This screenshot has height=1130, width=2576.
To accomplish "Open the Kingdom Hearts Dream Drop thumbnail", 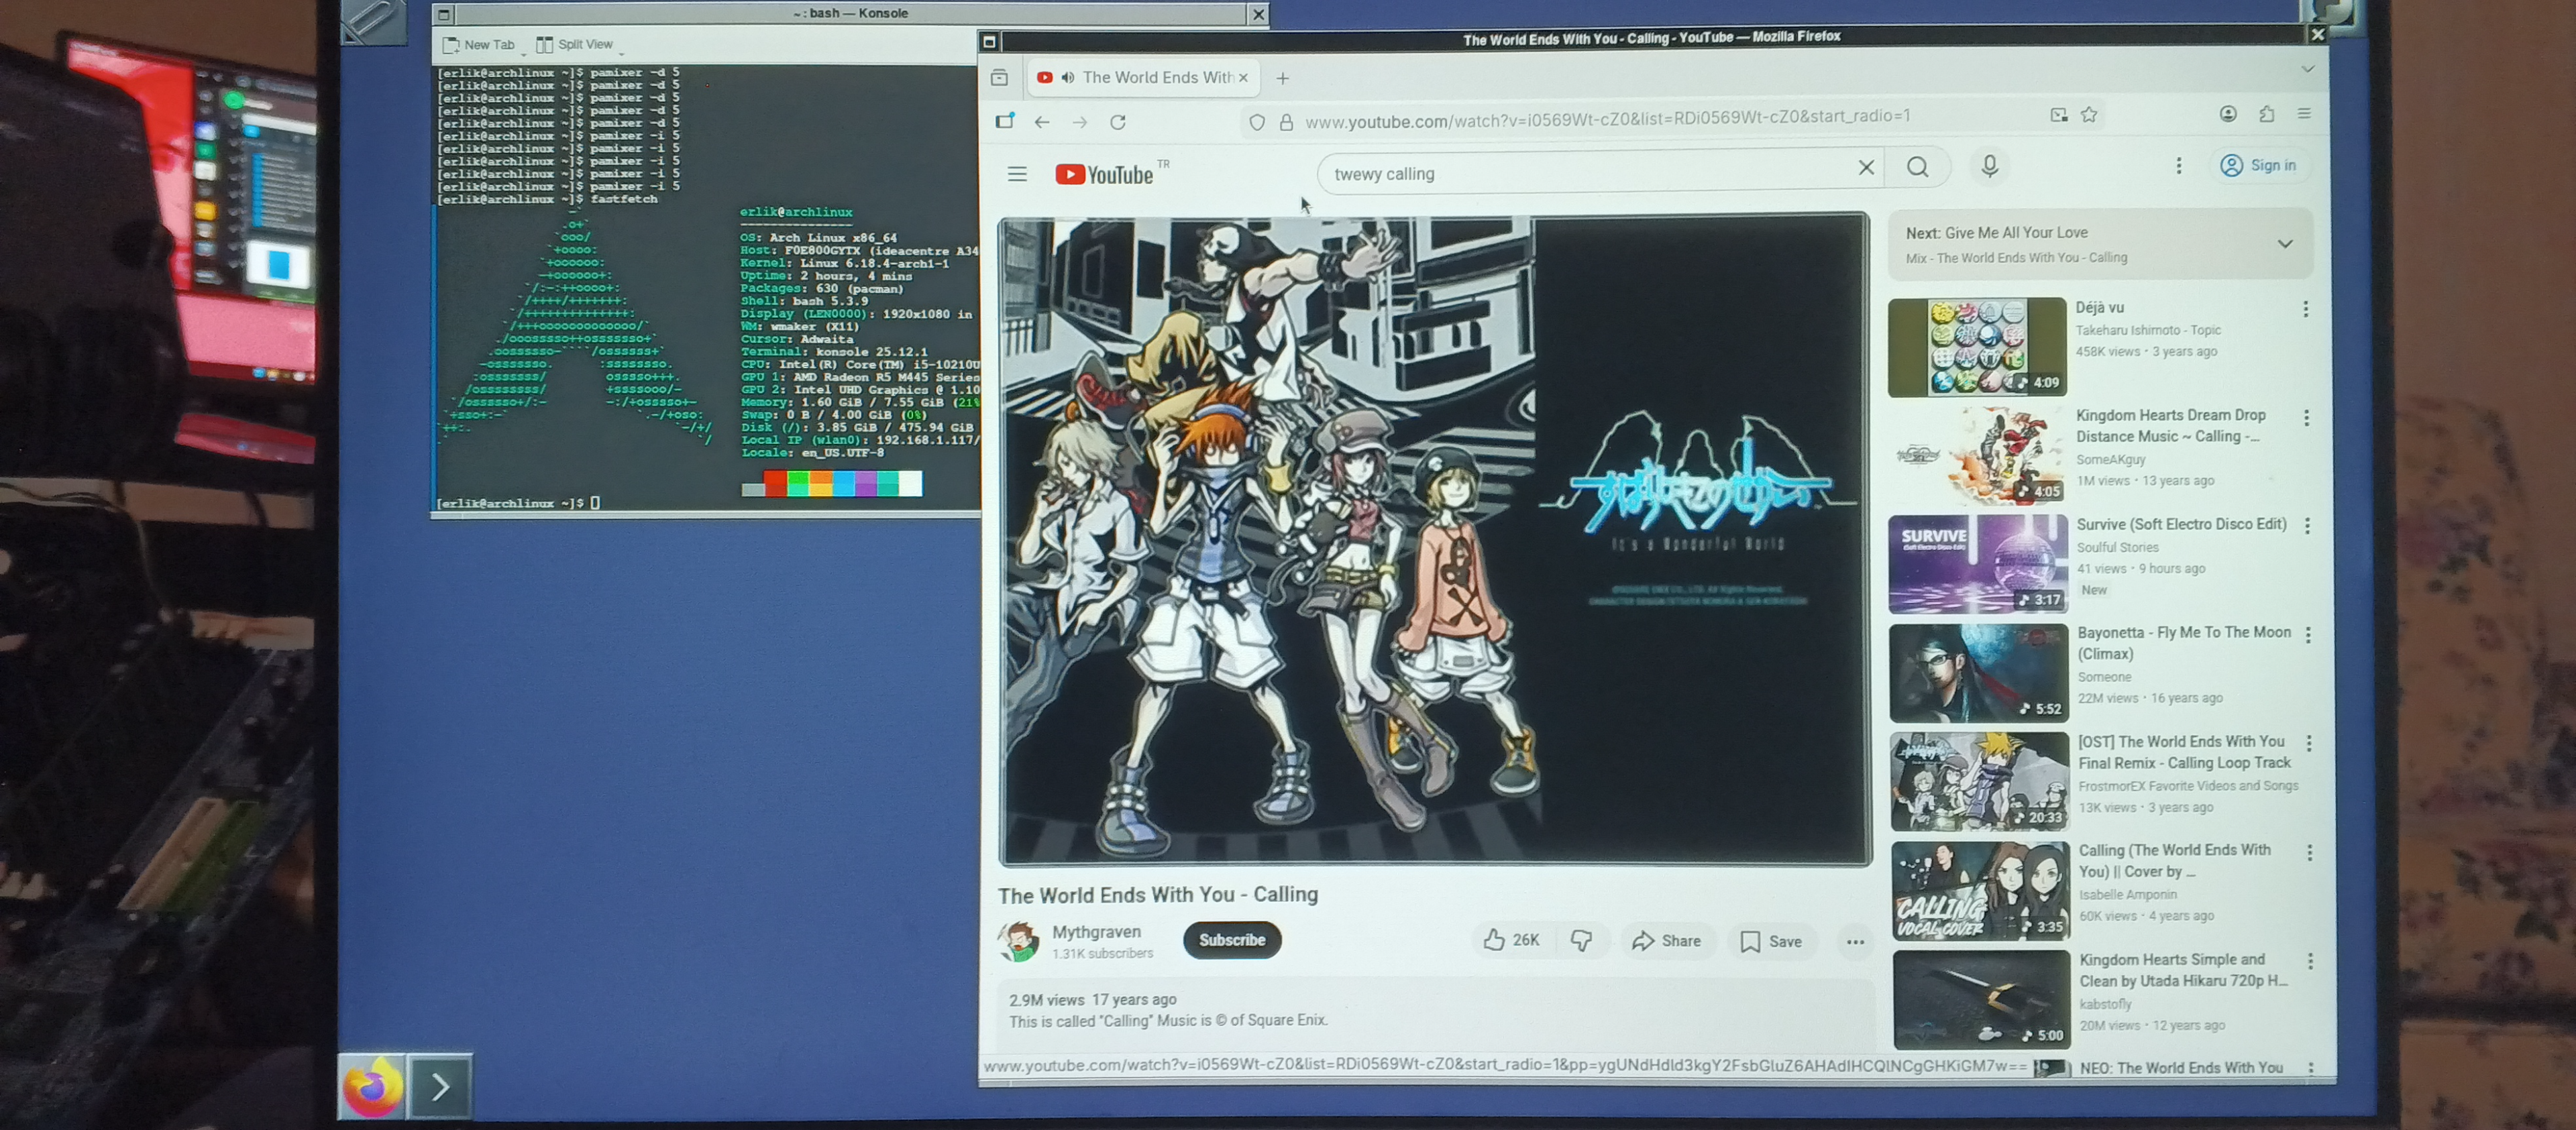I will coord(1978,456).
